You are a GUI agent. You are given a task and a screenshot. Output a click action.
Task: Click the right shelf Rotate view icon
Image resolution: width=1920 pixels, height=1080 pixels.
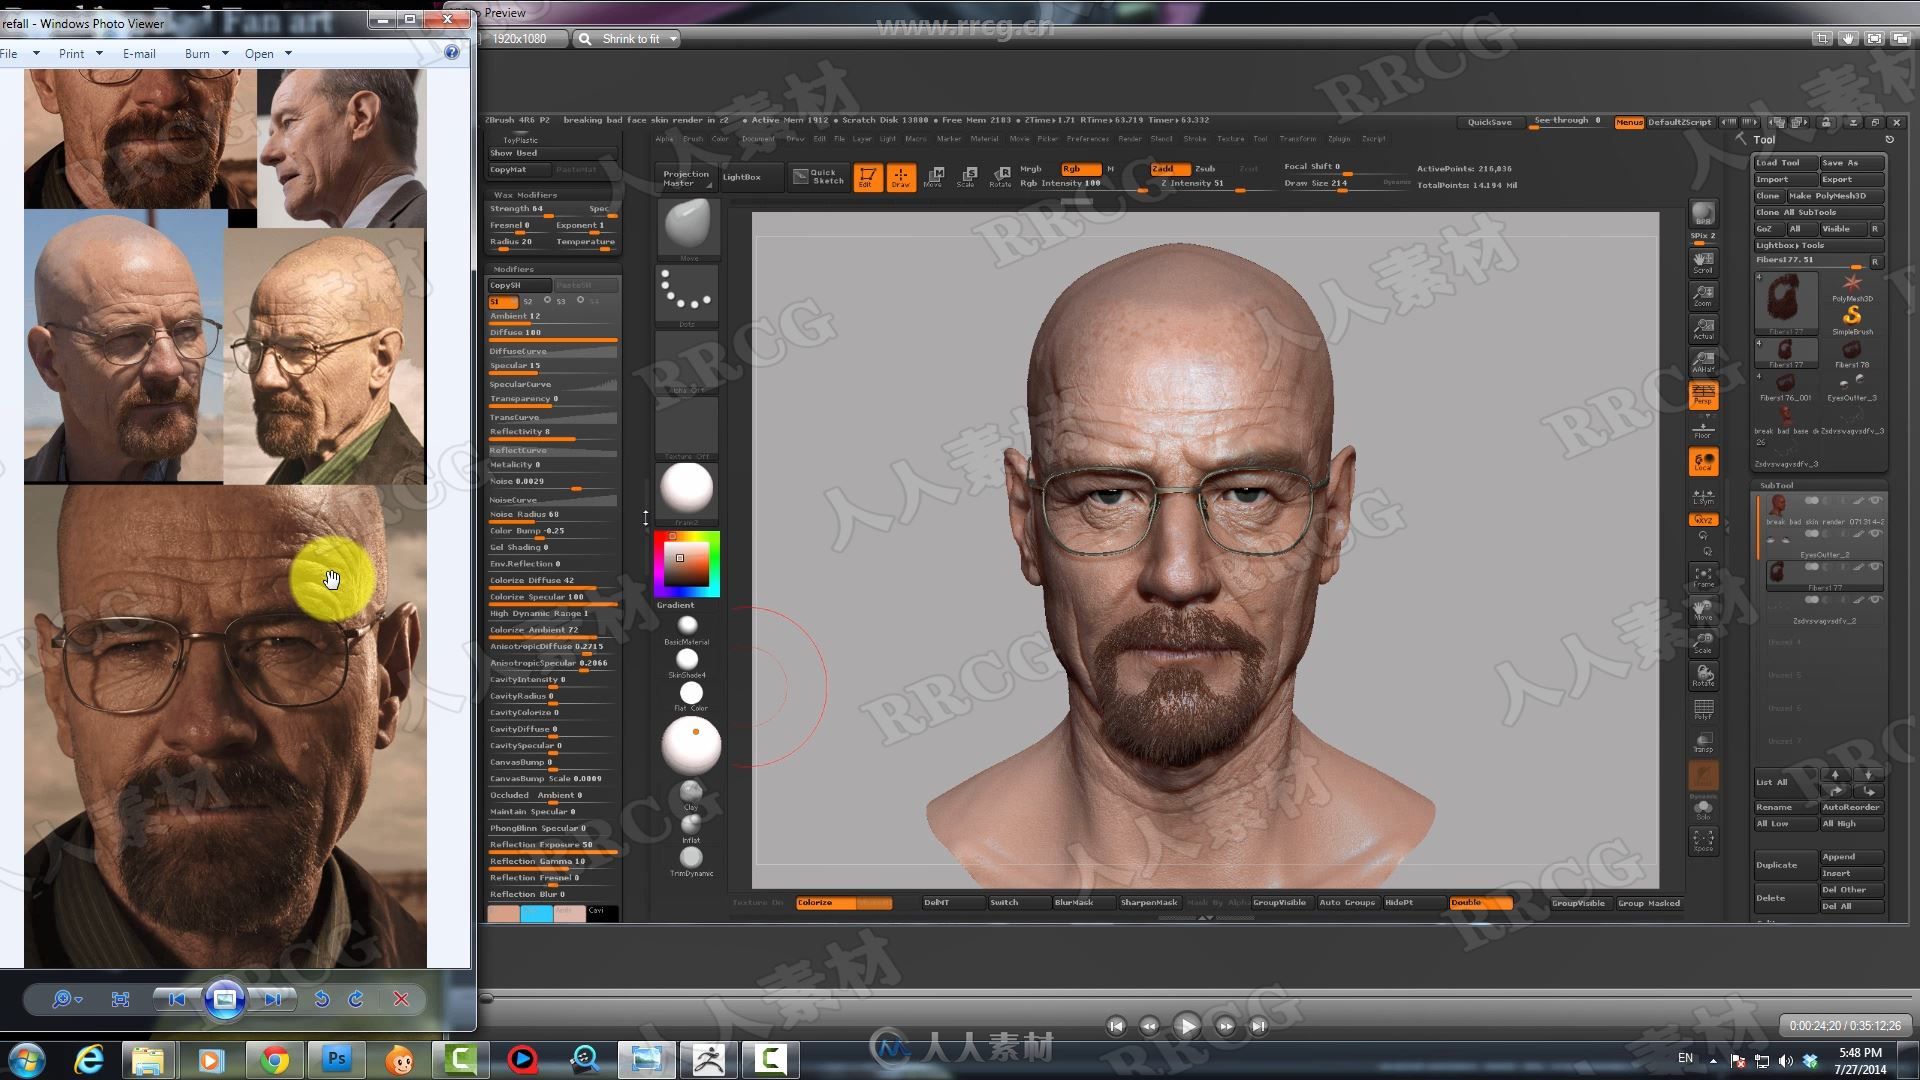[x=1703, y=675]
